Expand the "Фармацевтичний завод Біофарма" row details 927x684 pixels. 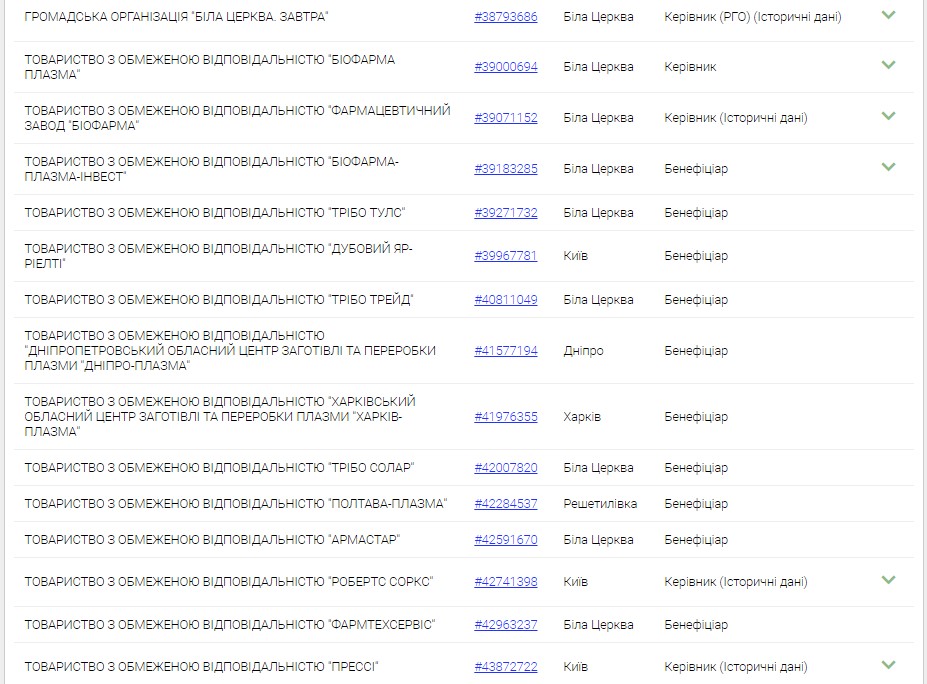pyautogui.click(x=888, y=116)
